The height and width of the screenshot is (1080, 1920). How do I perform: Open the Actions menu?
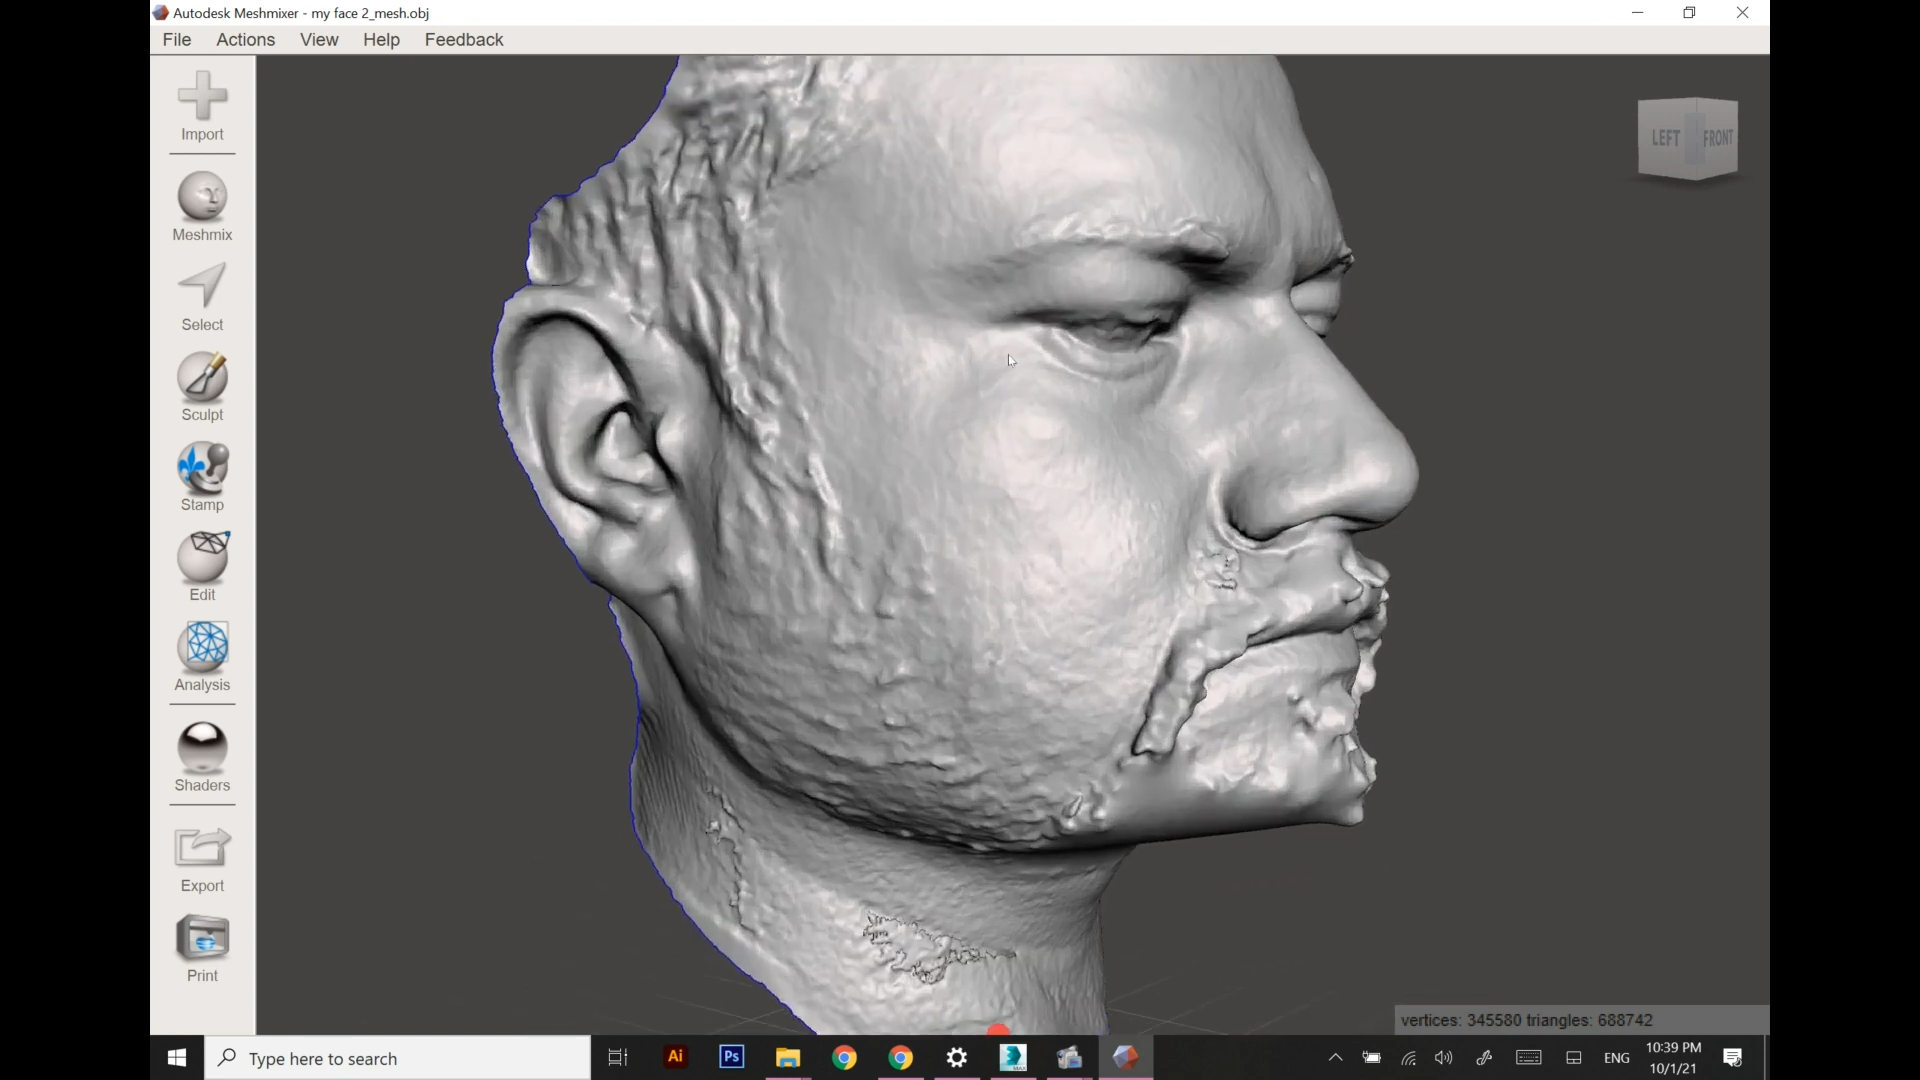pos(245,40)
